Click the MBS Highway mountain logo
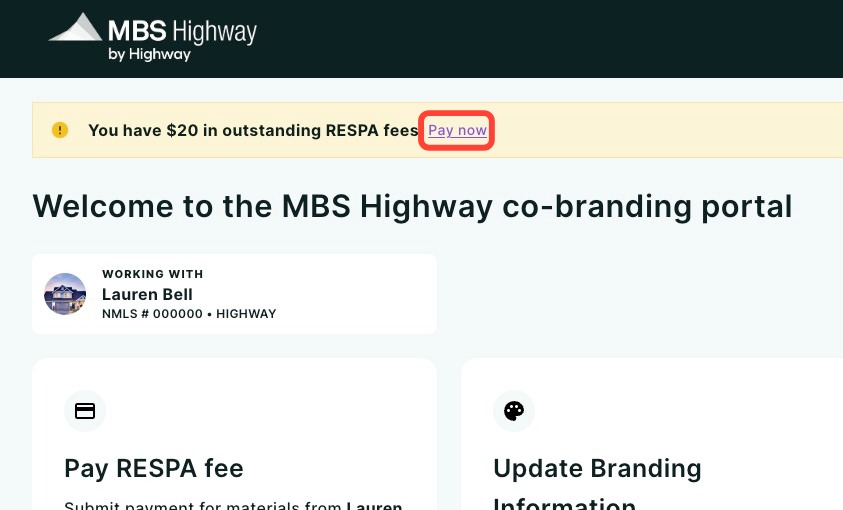The image size is (843, 510). pos(76,27)
